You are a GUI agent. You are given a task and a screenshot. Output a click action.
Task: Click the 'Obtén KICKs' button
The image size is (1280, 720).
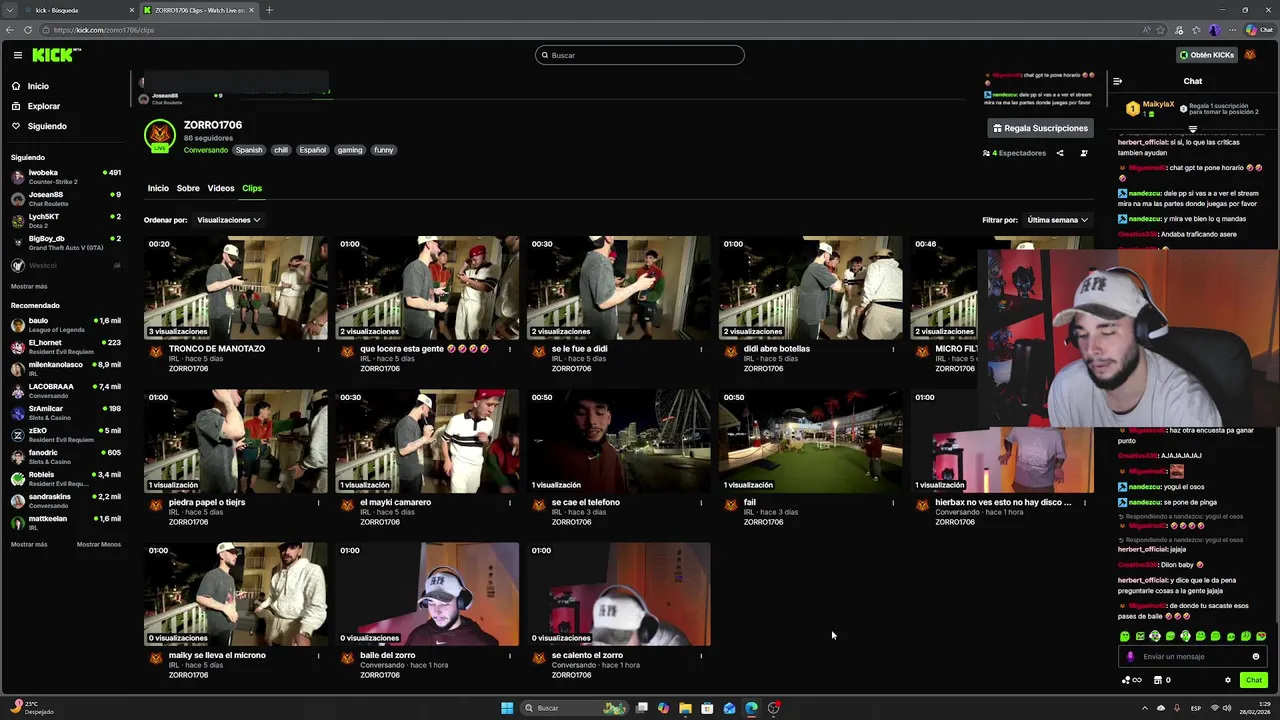point(1206,55)
